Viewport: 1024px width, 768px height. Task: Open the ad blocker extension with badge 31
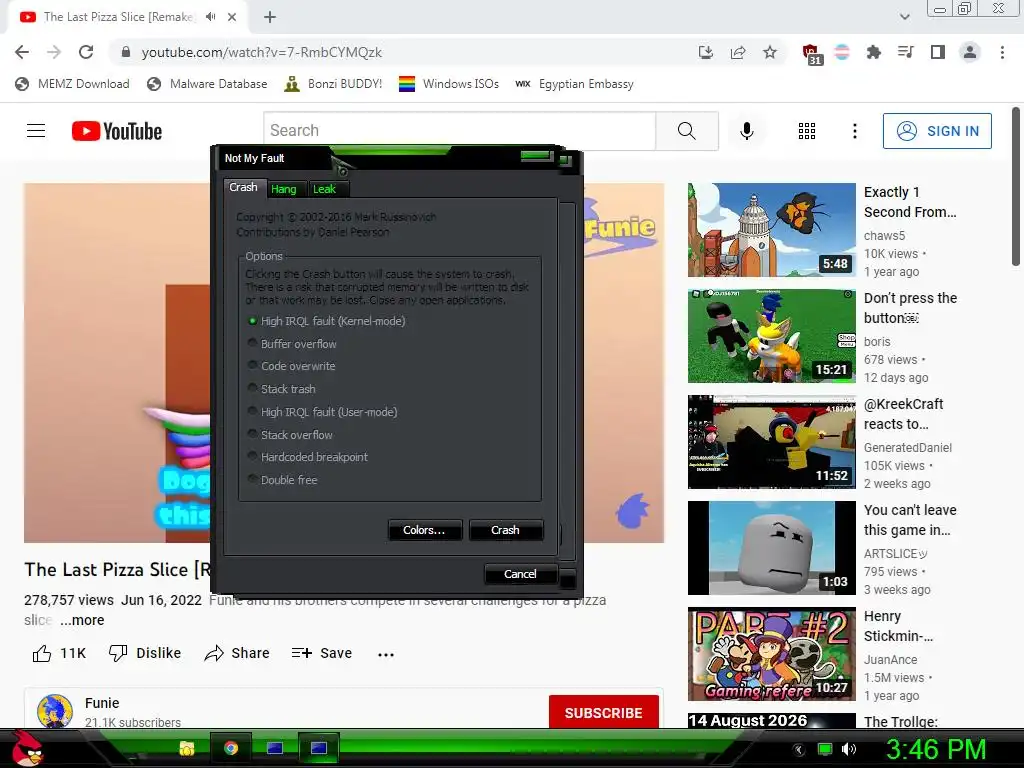click(811, 54)
